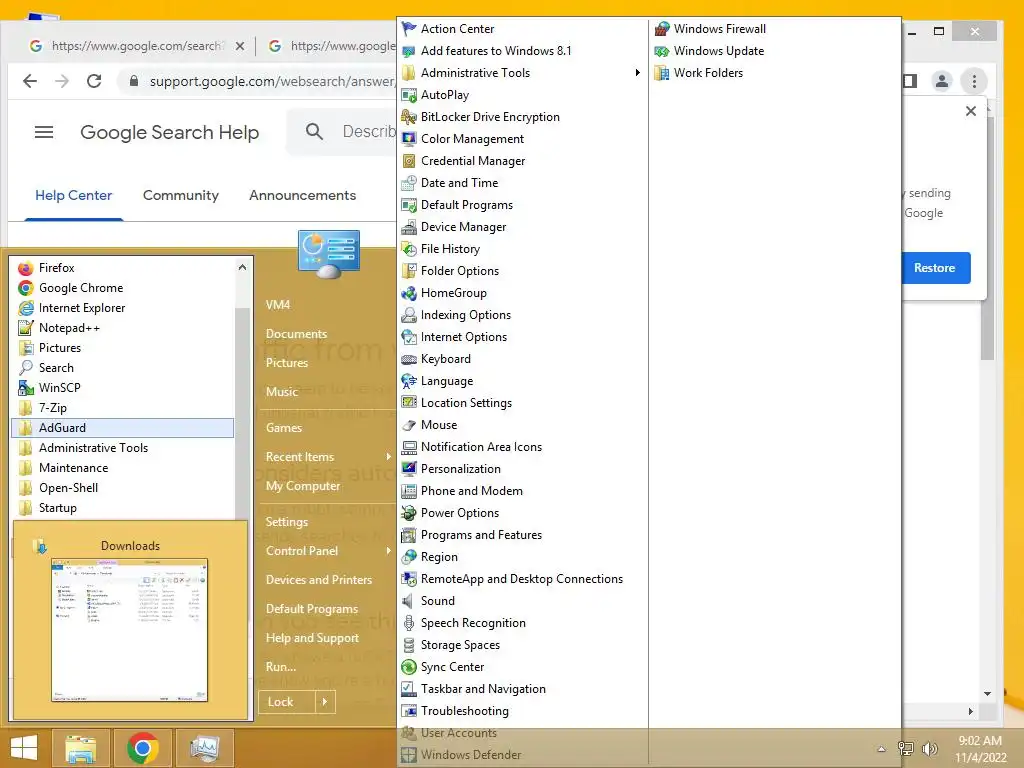Expand Administrative Tools submenu arrow
Viewport: 1024px width, 768px height.
(637, 72)
